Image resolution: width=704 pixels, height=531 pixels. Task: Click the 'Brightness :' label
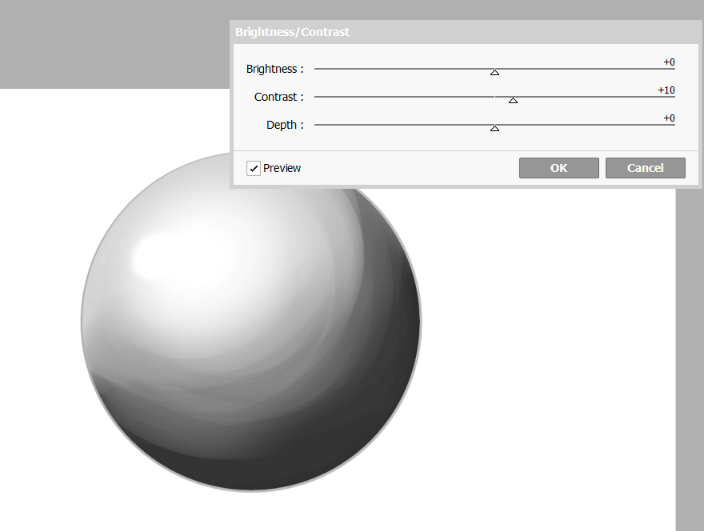click(x=275, y=69)
